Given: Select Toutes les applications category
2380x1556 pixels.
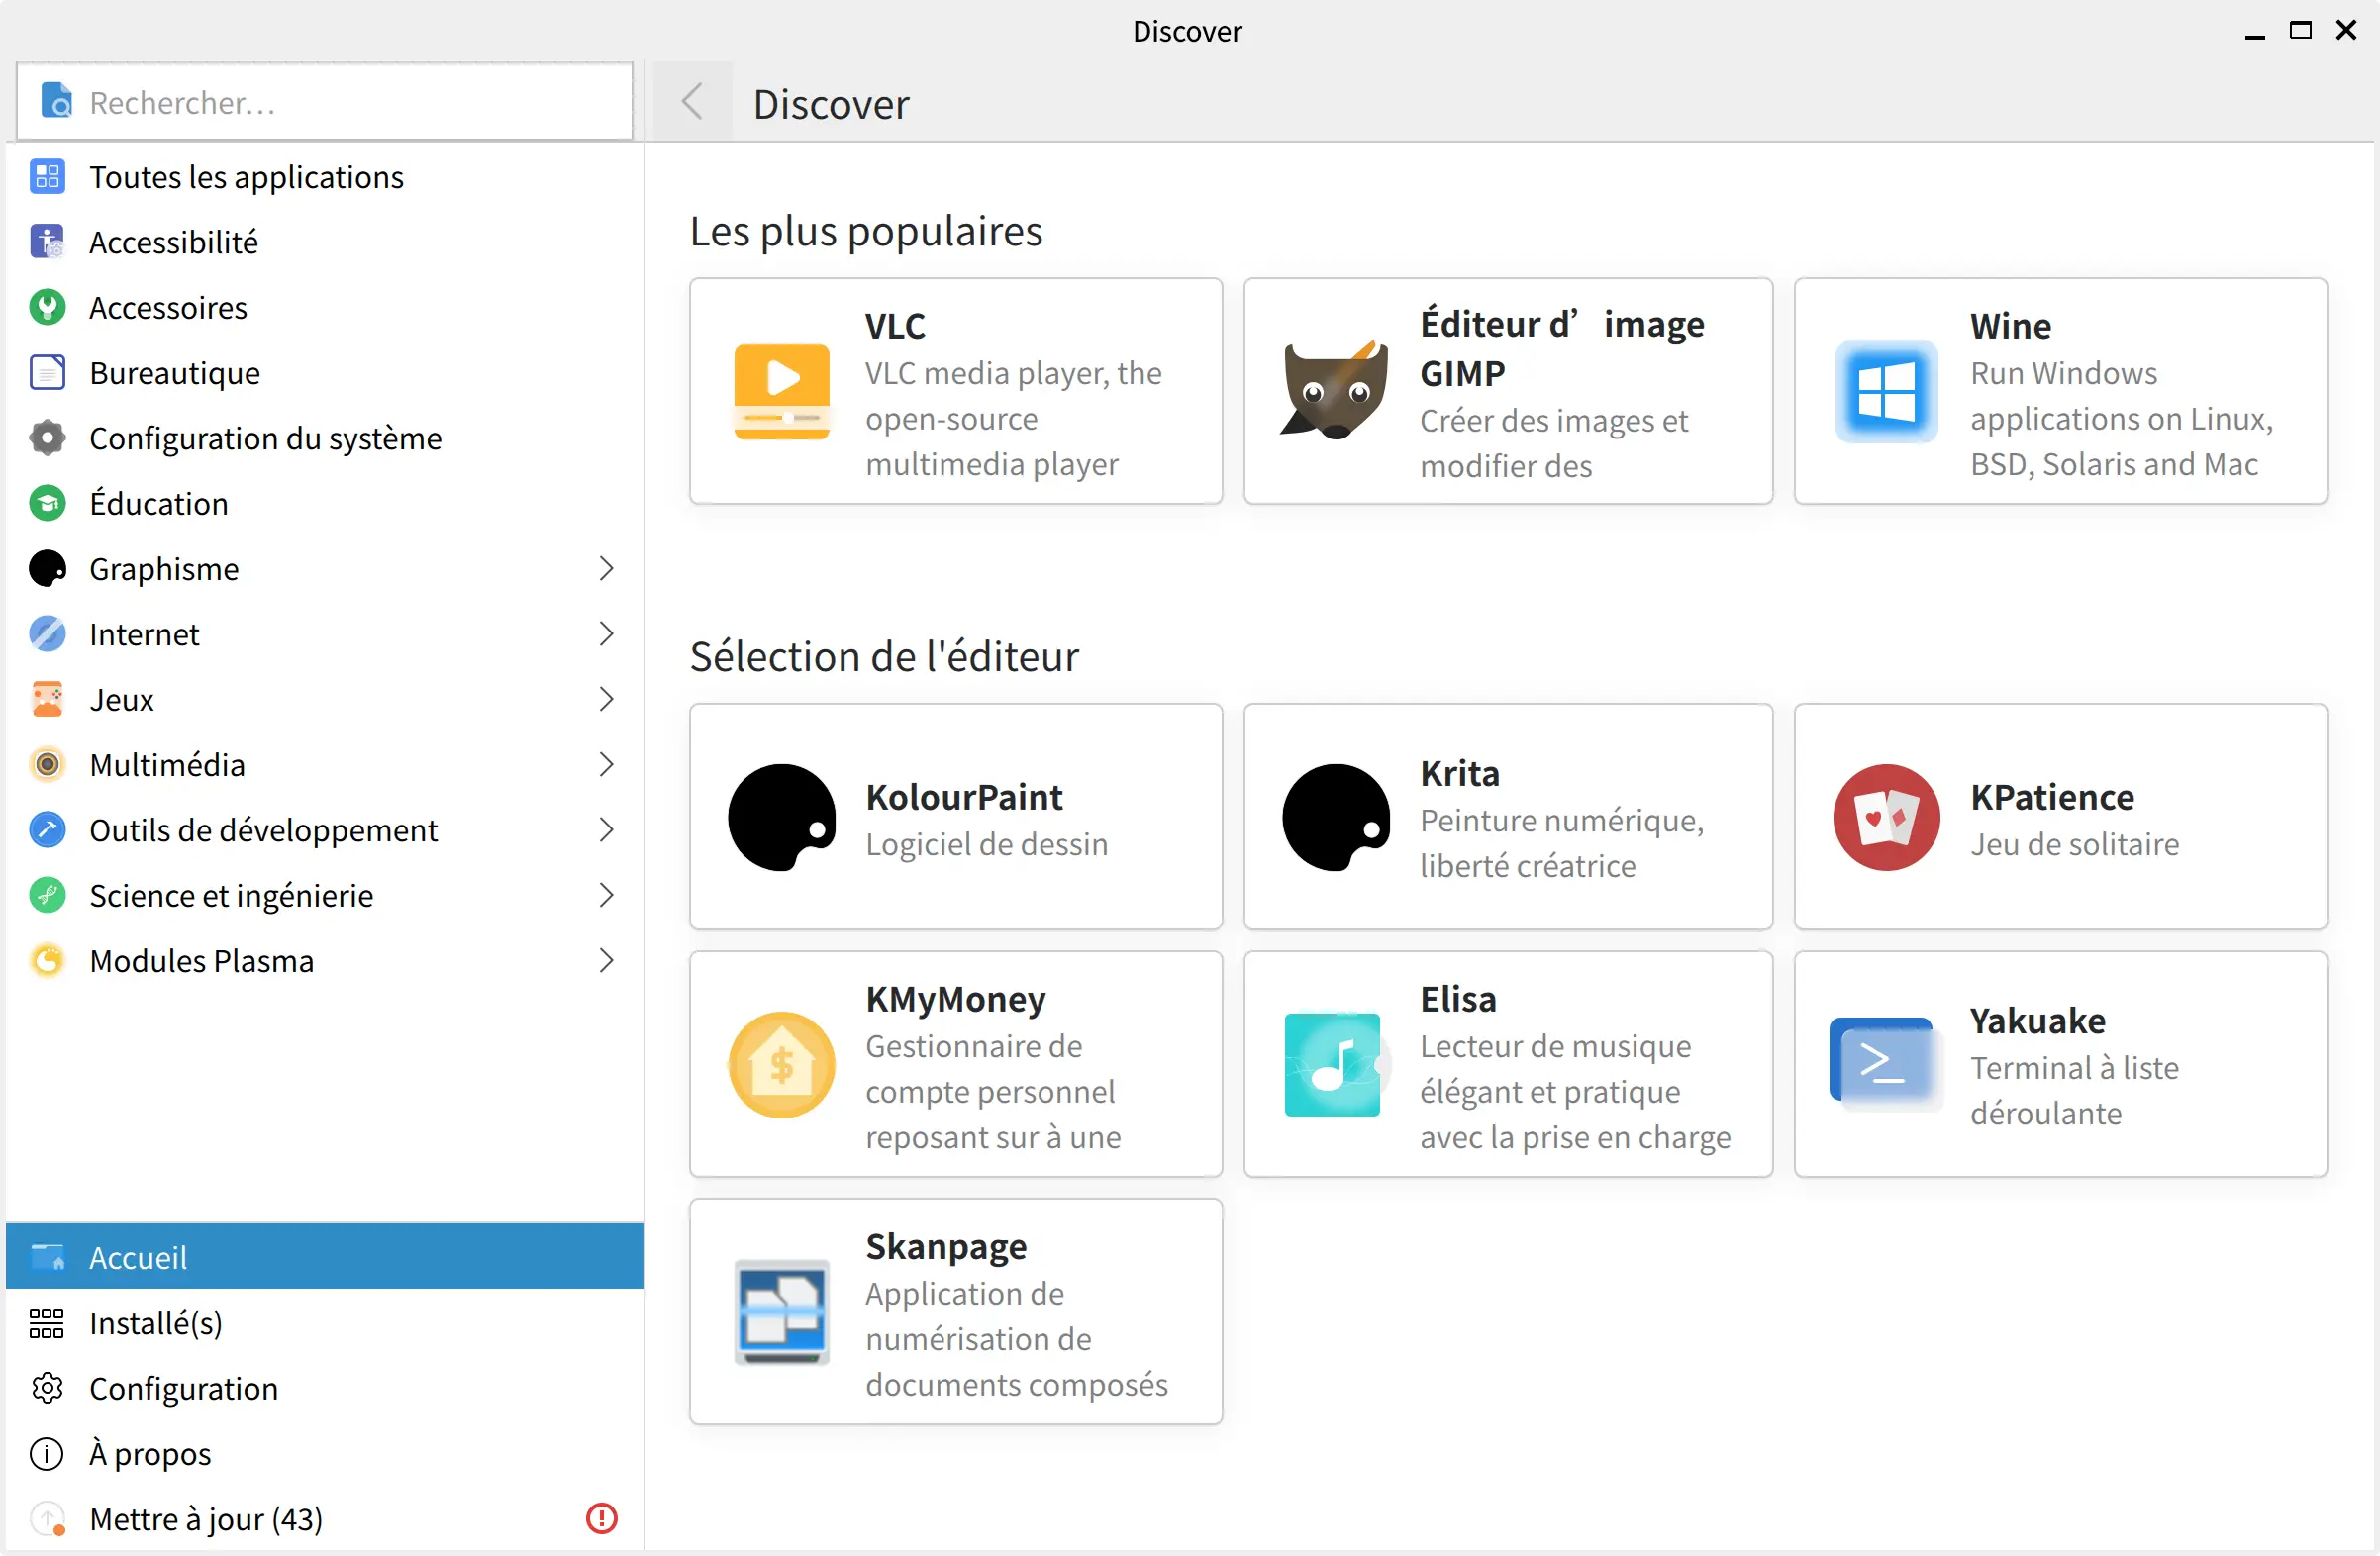Looking at the screenshot, I should (x=325, y=177).
